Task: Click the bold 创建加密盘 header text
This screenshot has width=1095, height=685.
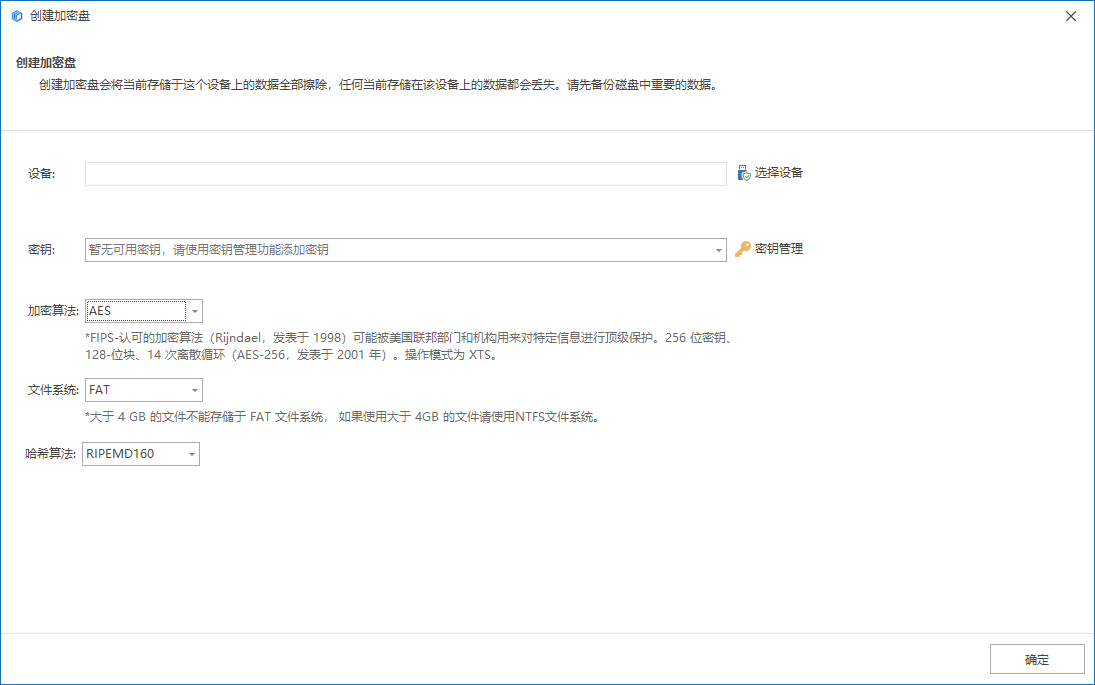Action: pyautogui.click(x=46, y=63)
